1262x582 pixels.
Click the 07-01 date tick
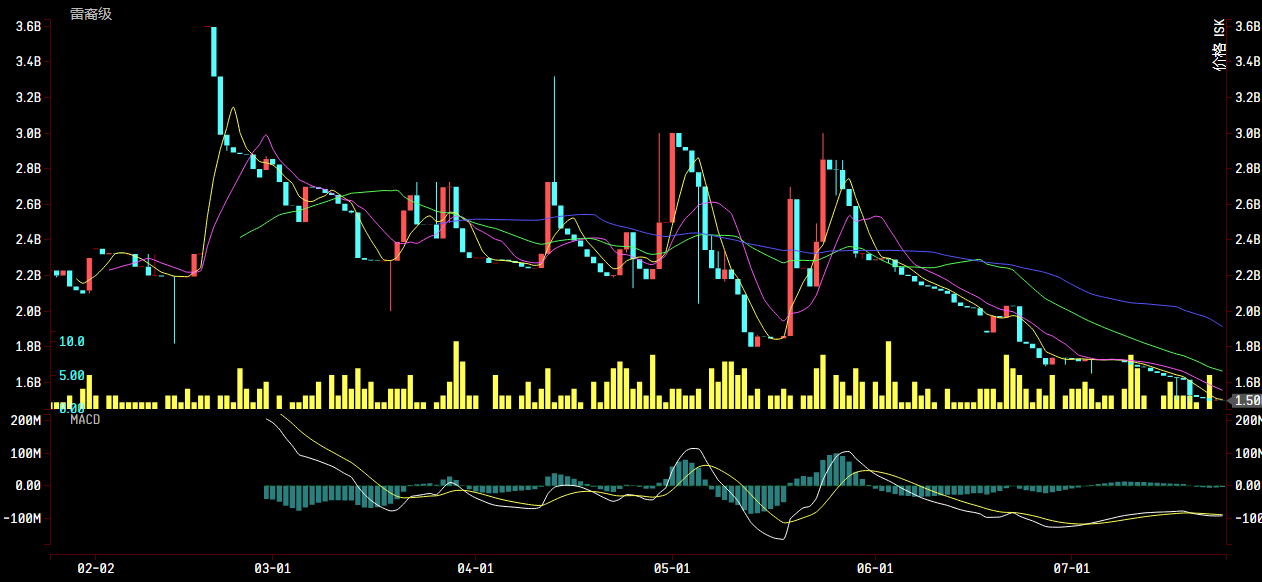[x=1071, y=568]
